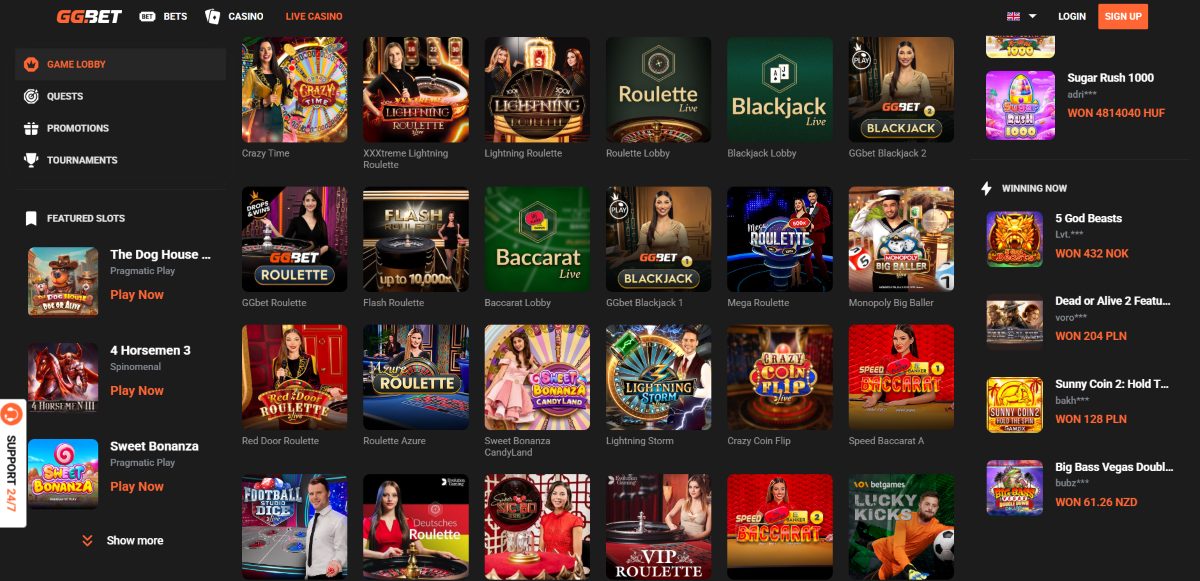Screen dimensions: 1200x581
Task: Open the Lightning Storm game tile
Action: [658, 377]
